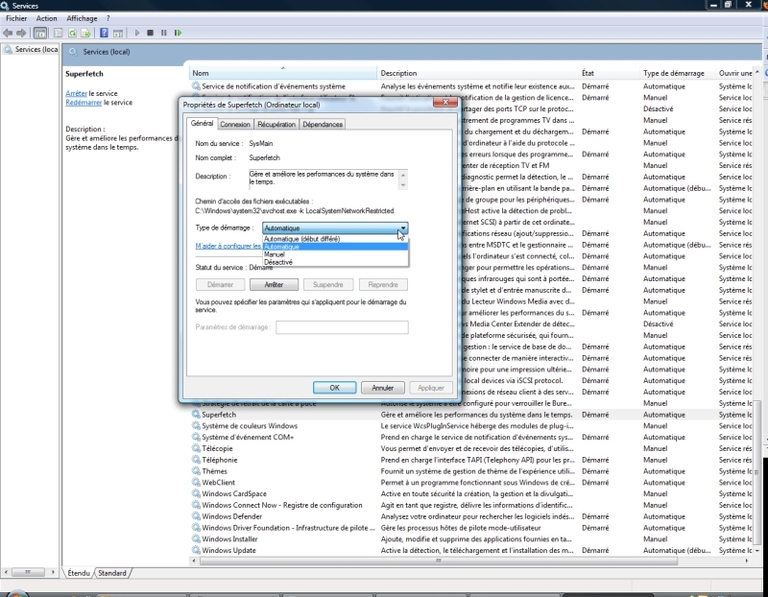Open Help via blue question icon
The width and height of the screenshot is (768, 597).
click(x=104, y=33)
